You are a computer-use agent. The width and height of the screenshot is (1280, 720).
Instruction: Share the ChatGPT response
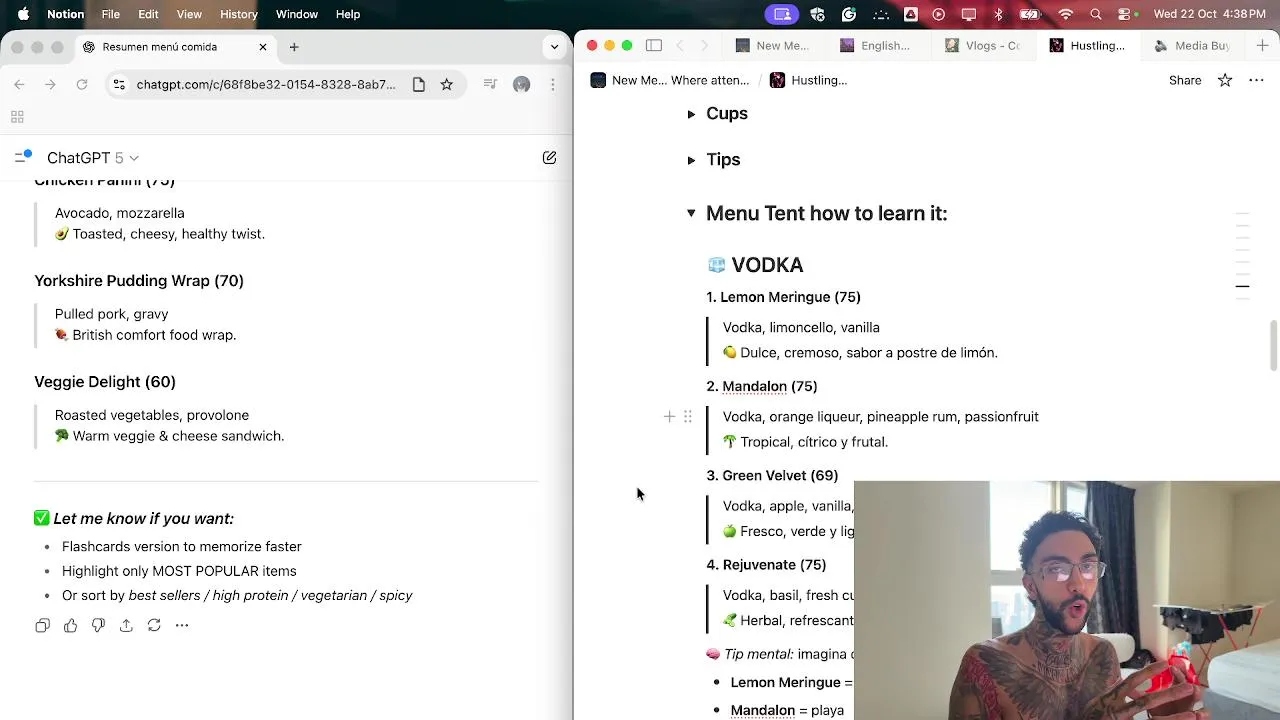126,625
